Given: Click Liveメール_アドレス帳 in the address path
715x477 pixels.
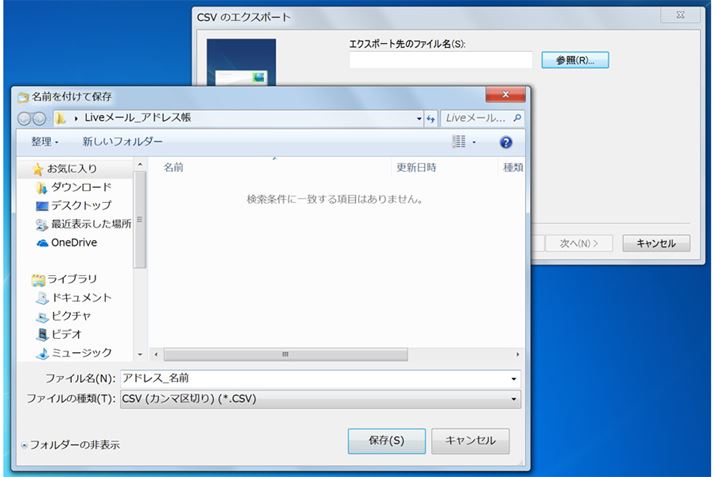Looking at the screenshot, I should pyautogui.click(x=138, y=118).
